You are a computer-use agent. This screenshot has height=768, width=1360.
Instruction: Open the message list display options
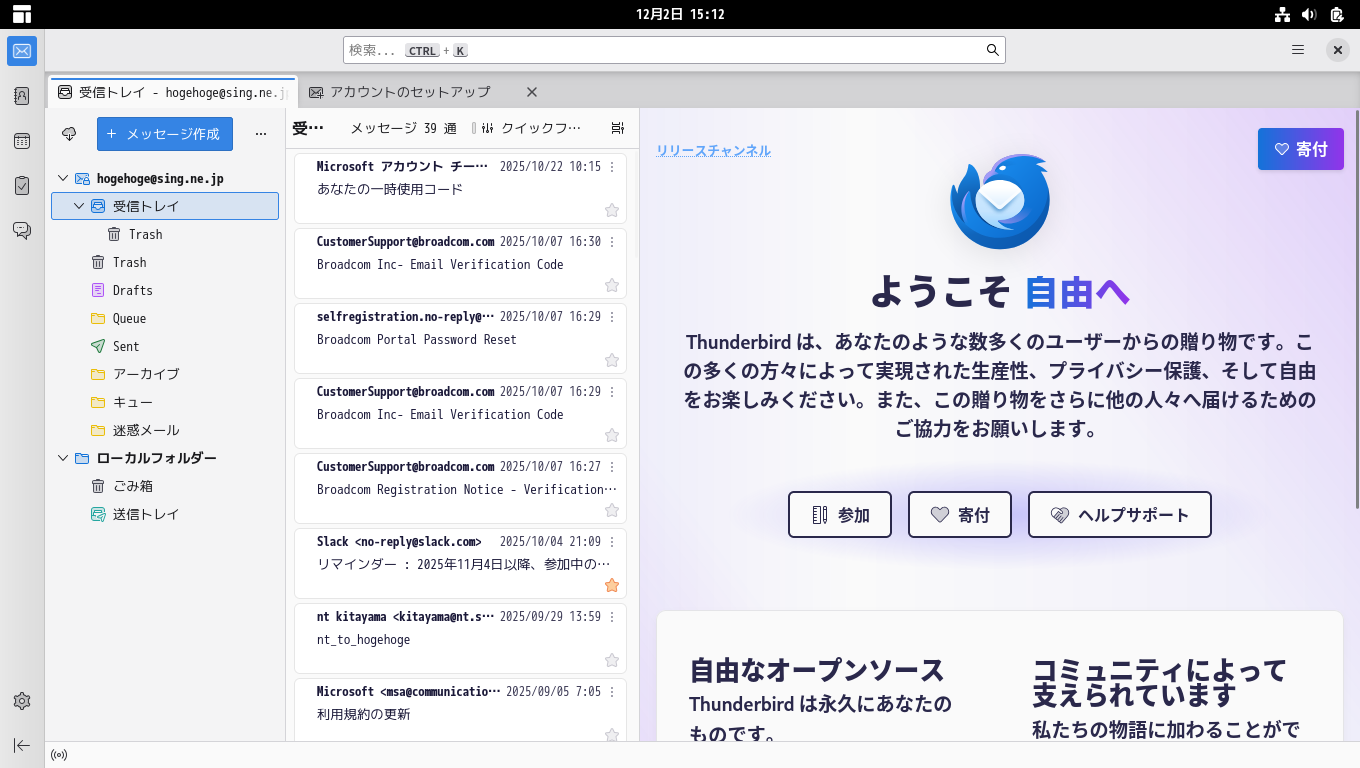point(617,128)
